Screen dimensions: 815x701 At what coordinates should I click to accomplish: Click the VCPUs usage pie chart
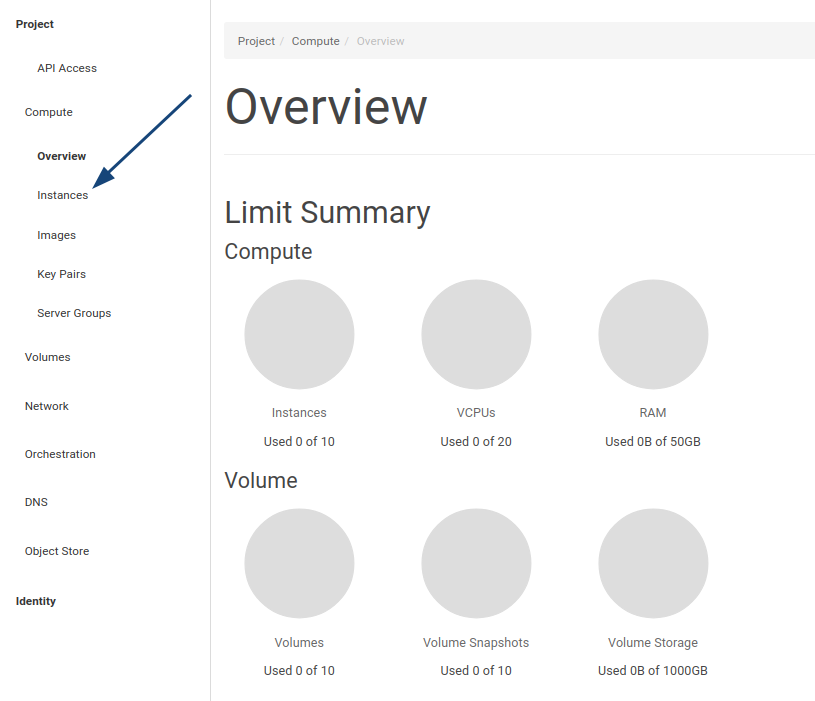click(x=476, y=334)
